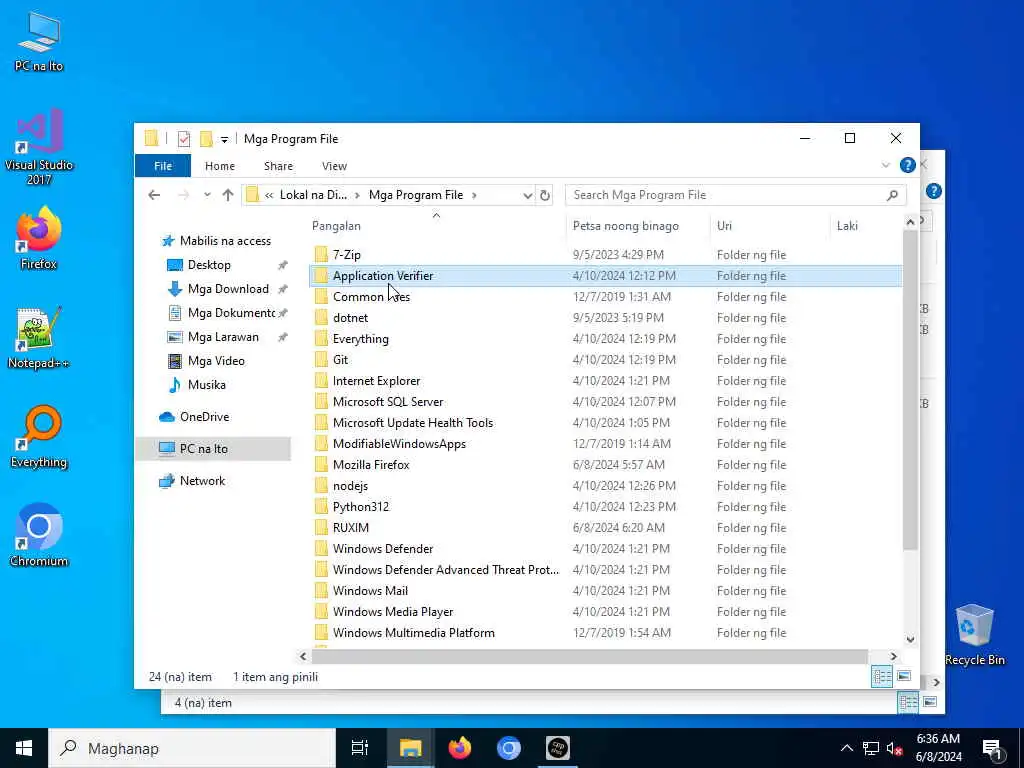1024x768 pixels.
Task: Open the Windows Start menu
Action: tap(24, 748)
